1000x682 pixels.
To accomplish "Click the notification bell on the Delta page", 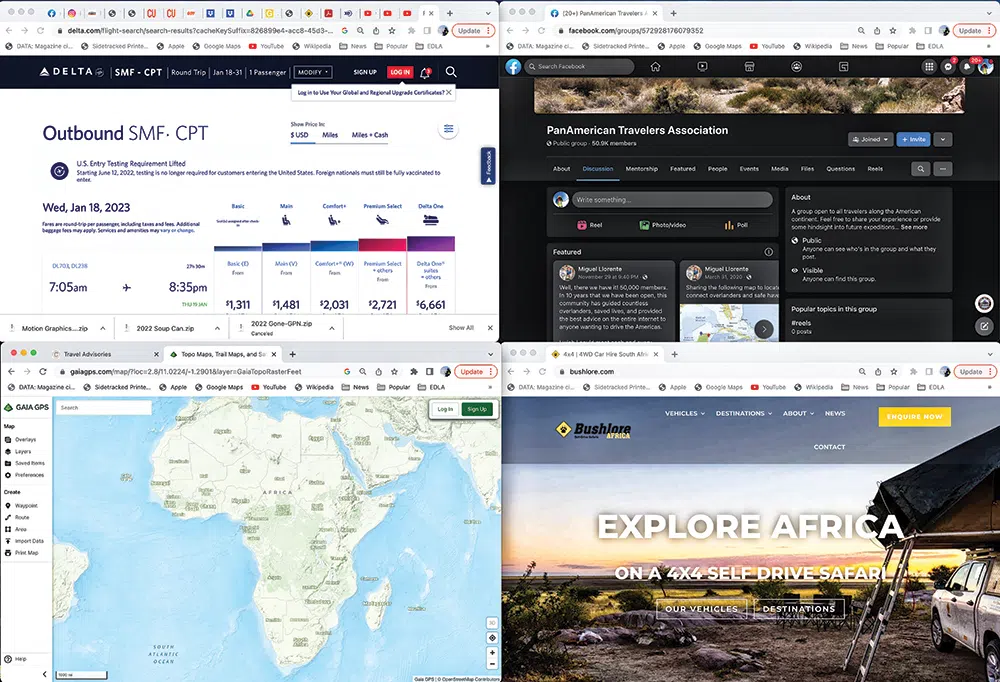I will point(425,72).
